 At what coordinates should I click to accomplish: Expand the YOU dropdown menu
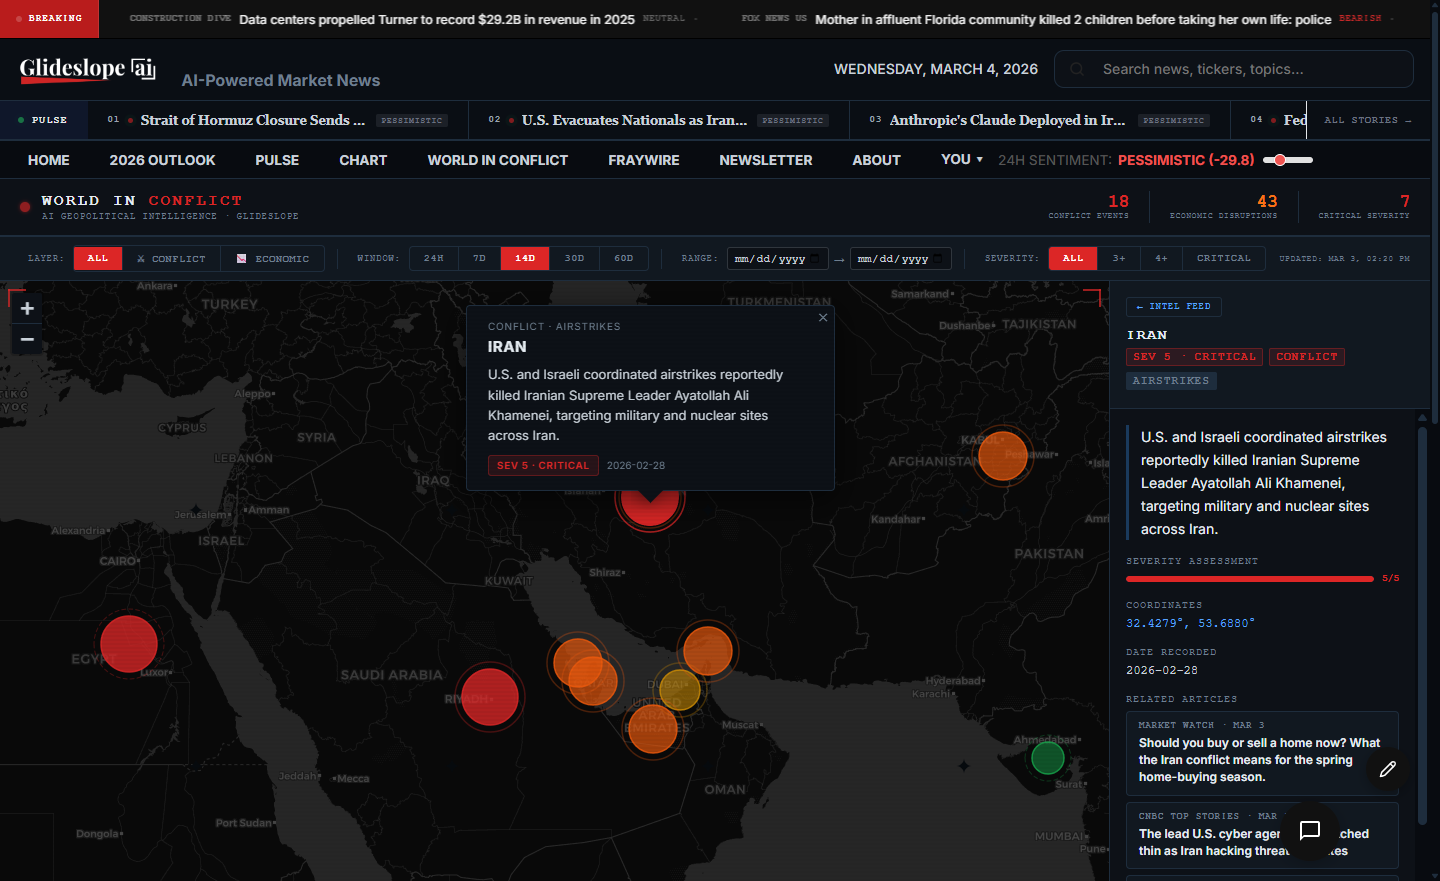click(962, 160)
